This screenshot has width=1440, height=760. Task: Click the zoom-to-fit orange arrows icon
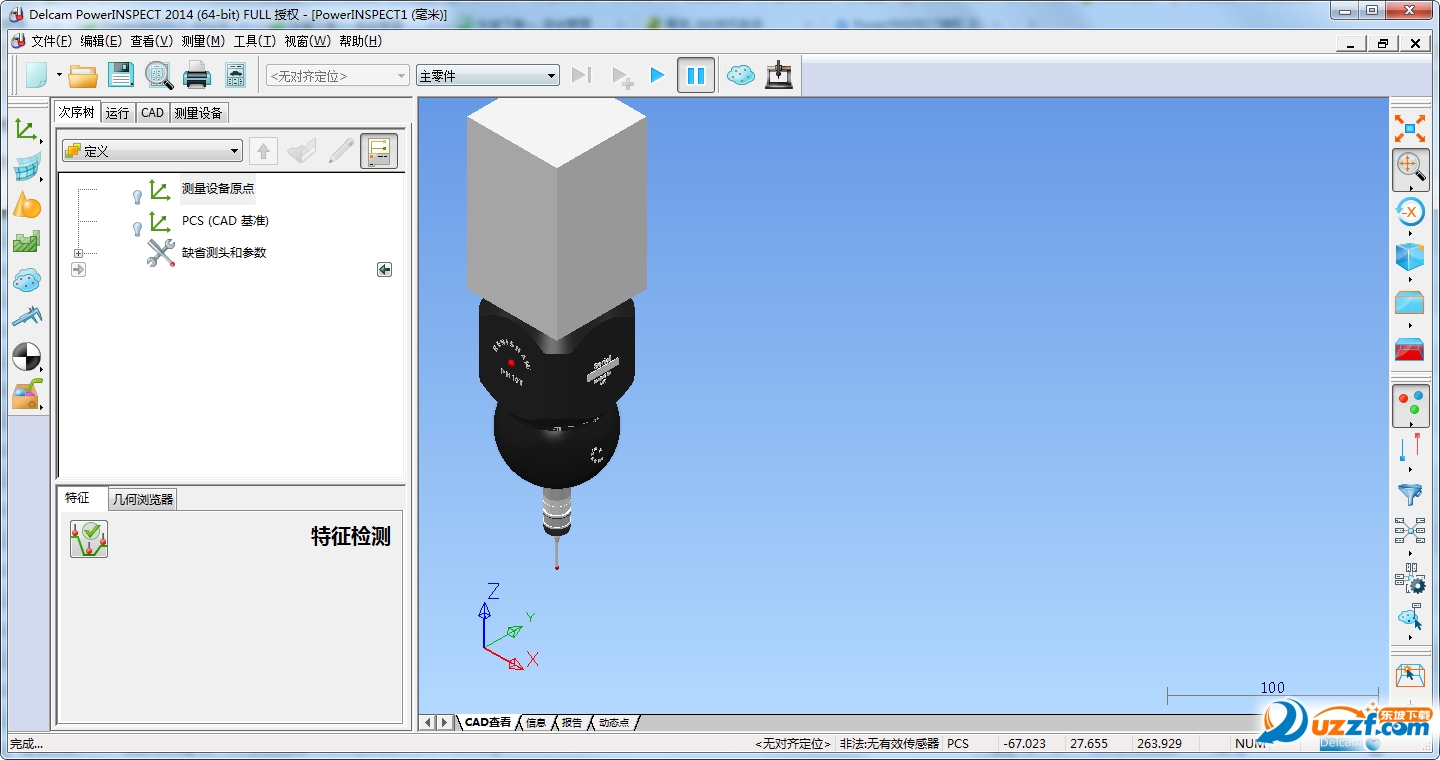(x=1410, y=128)
